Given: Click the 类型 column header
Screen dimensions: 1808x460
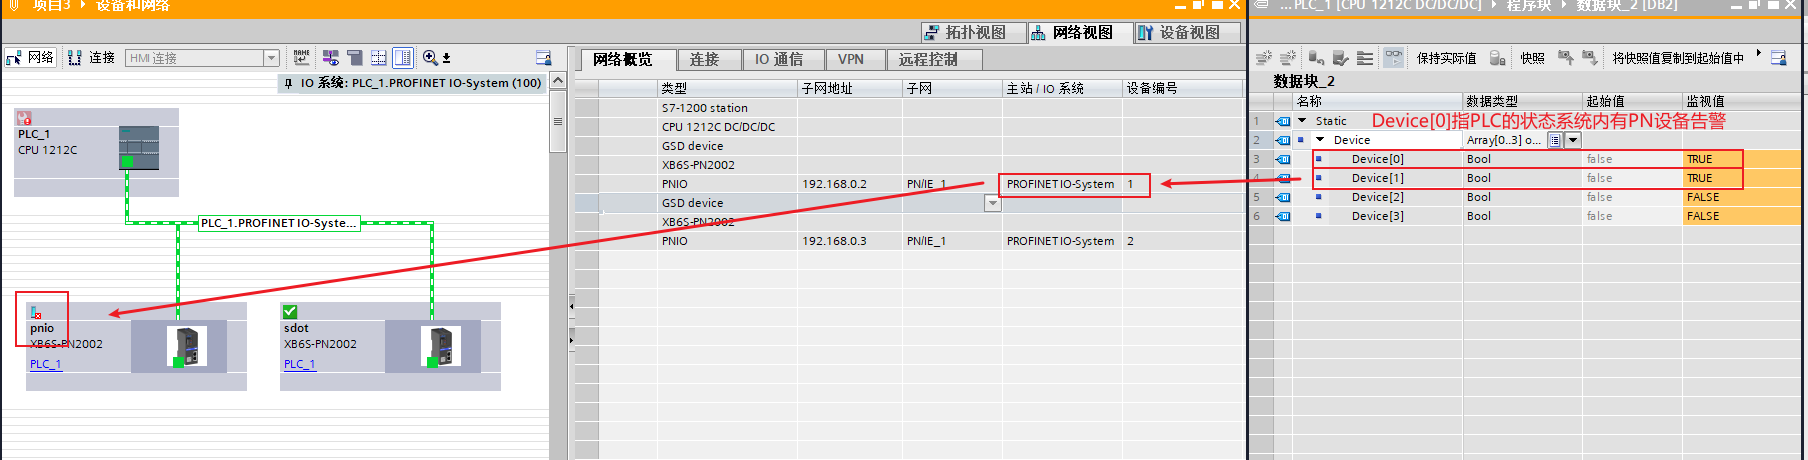Looking at the screenshot, I should pyautogui.click(x=728, y=88).
